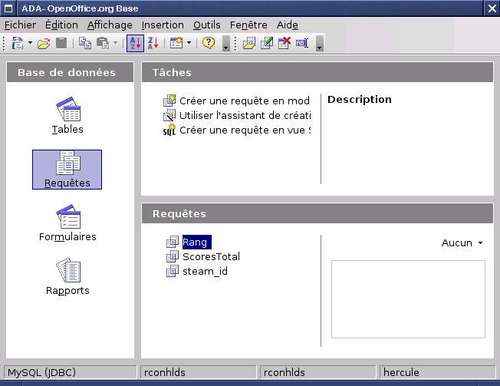Open a file with folder icon
The height and width of the screenshot is (386, 500).
click(x=44, y=43)
